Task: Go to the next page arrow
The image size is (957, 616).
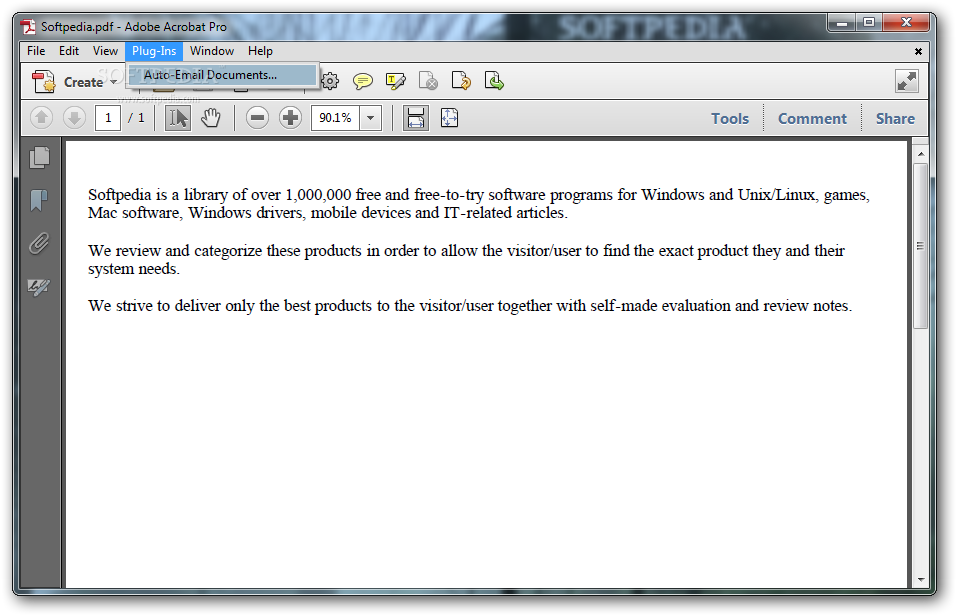Action: [74, 117]
